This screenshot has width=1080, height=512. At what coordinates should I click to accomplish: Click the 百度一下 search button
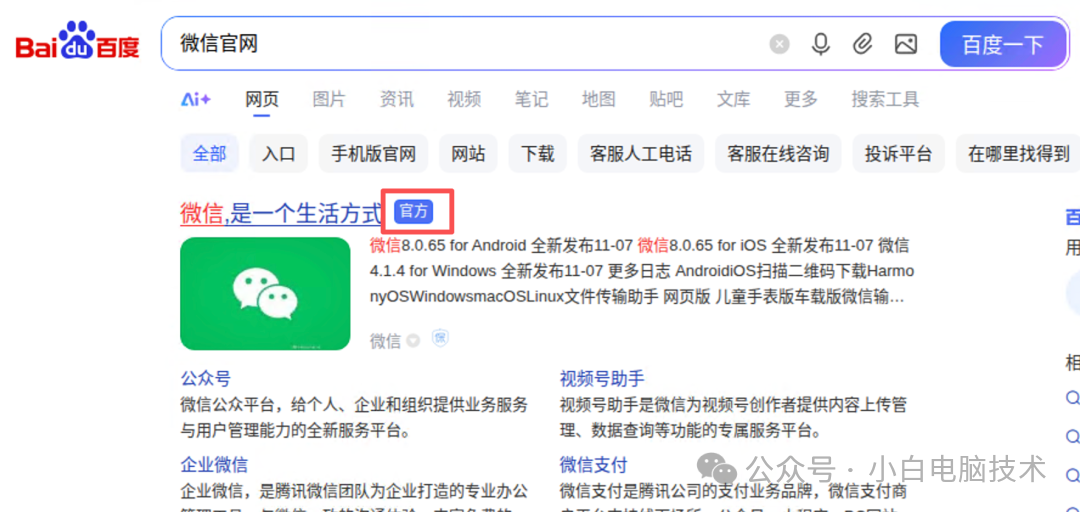1003,45
